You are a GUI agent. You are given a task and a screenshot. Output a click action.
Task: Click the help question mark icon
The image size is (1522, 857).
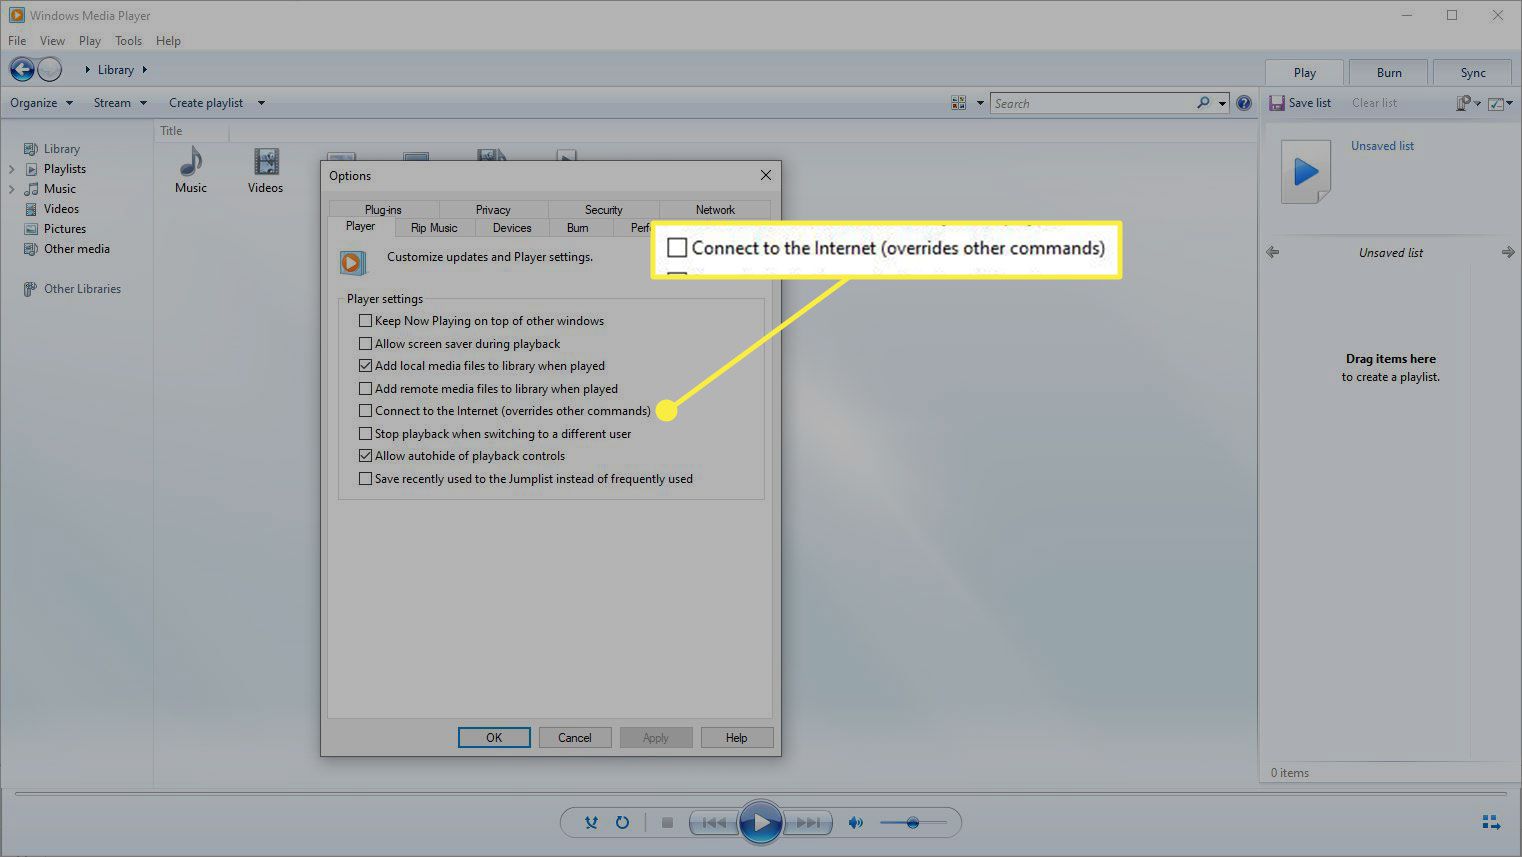pos(1244,103)
